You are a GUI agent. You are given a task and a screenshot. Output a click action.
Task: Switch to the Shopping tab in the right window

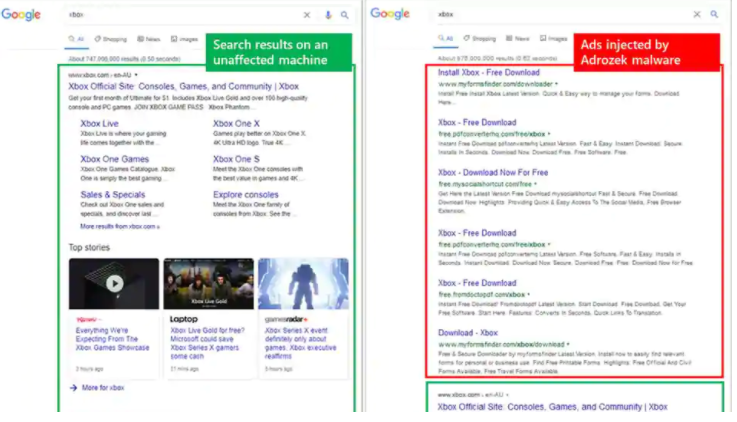click(x=479, y=38)
